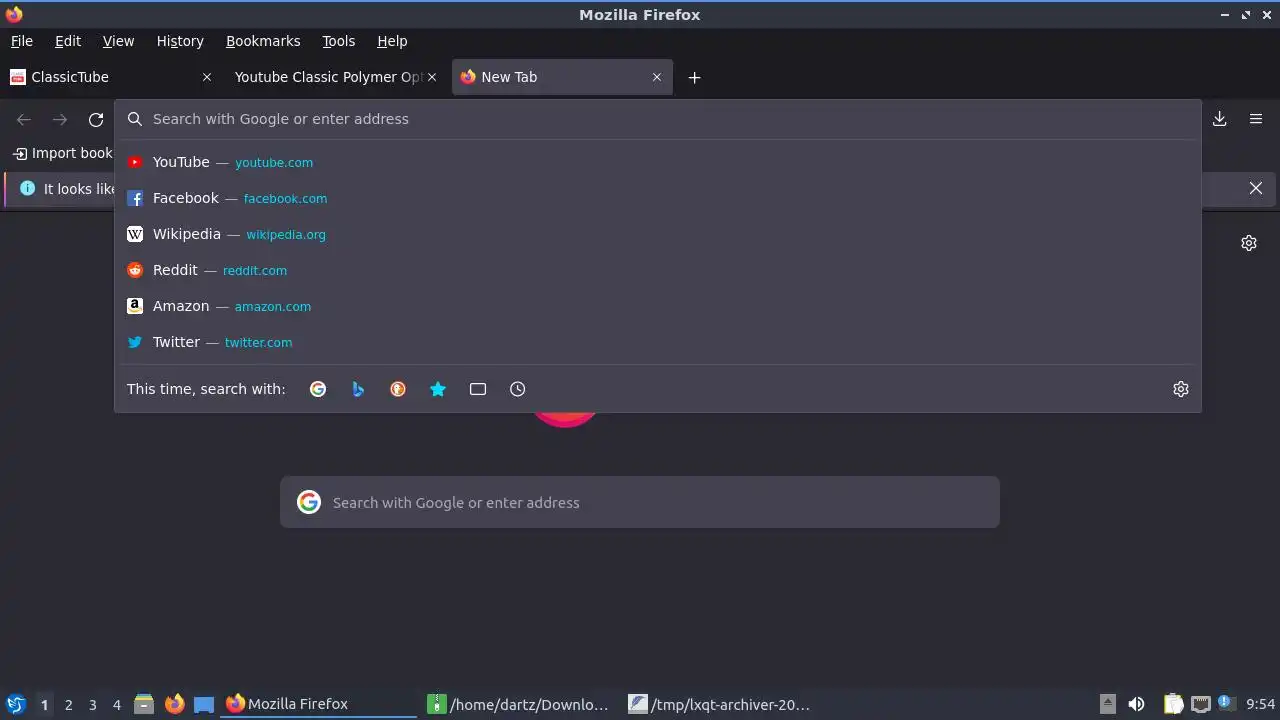The height and width of the screenshot is (720, 1280).
Task: Switch to the ClassicTube tab
Action: (x=110, y=77)
